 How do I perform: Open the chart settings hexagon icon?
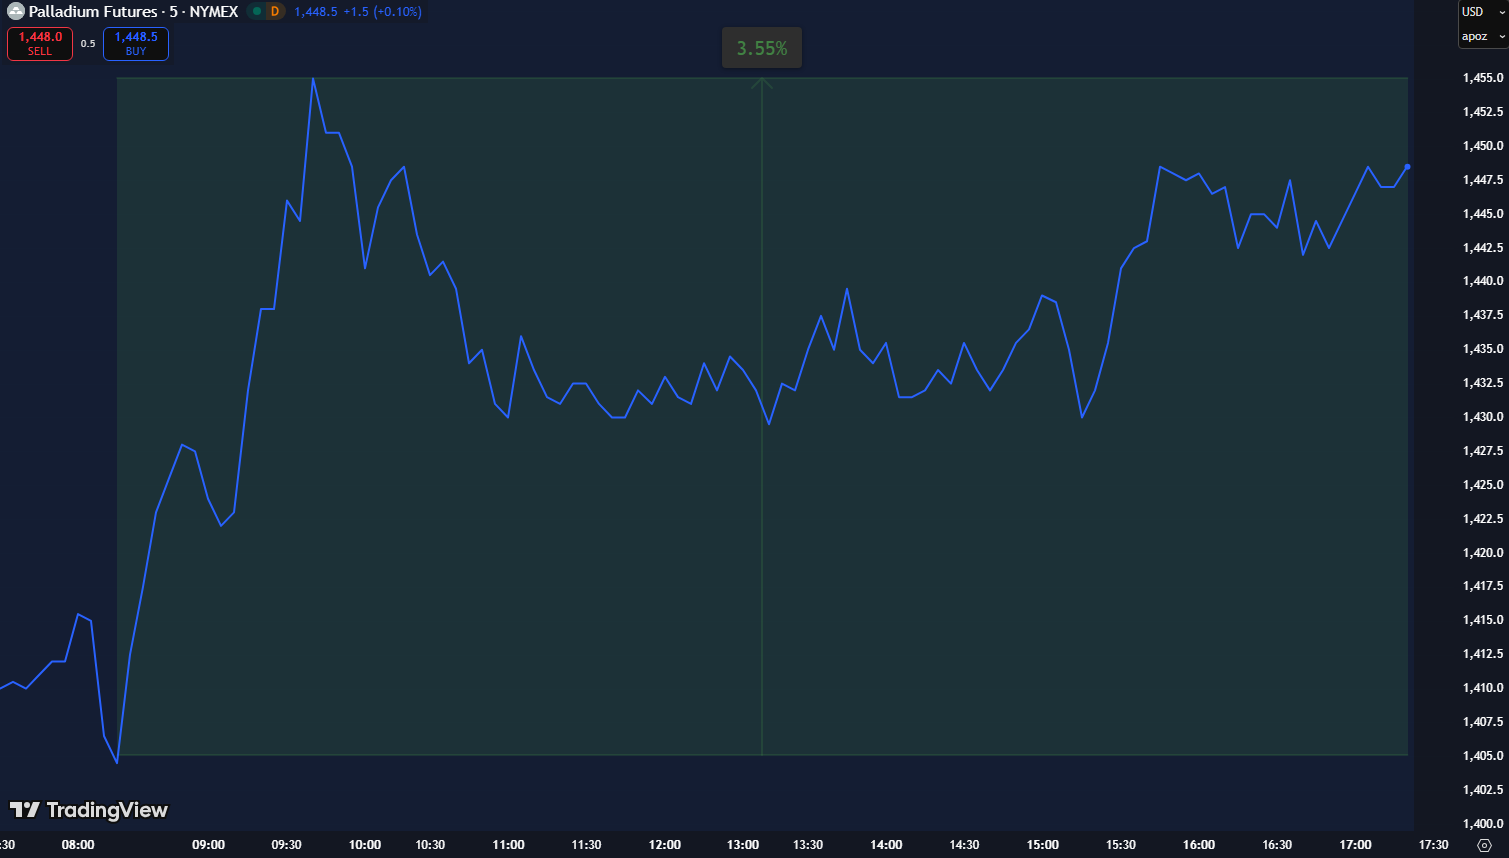pos(1484,845)
